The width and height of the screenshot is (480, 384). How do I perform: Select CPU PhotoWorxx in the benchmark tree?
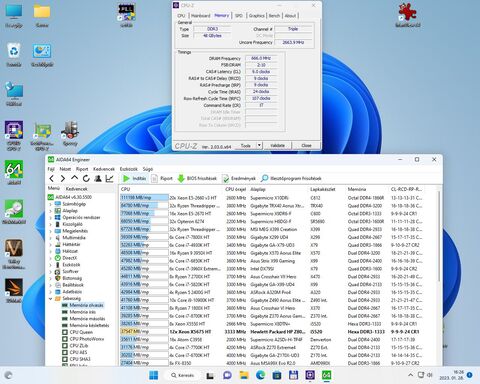point(87,339)
